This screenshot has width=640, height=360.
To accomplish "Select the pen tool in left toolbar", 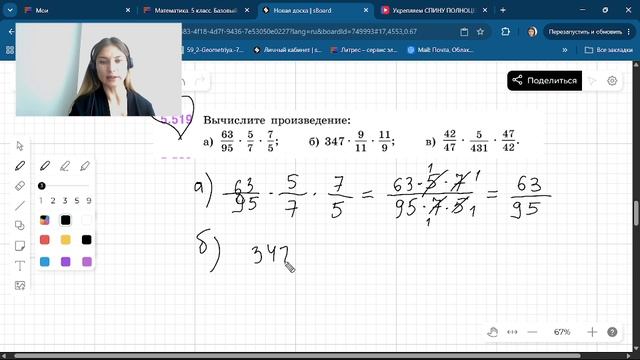I will coord(20,166).
